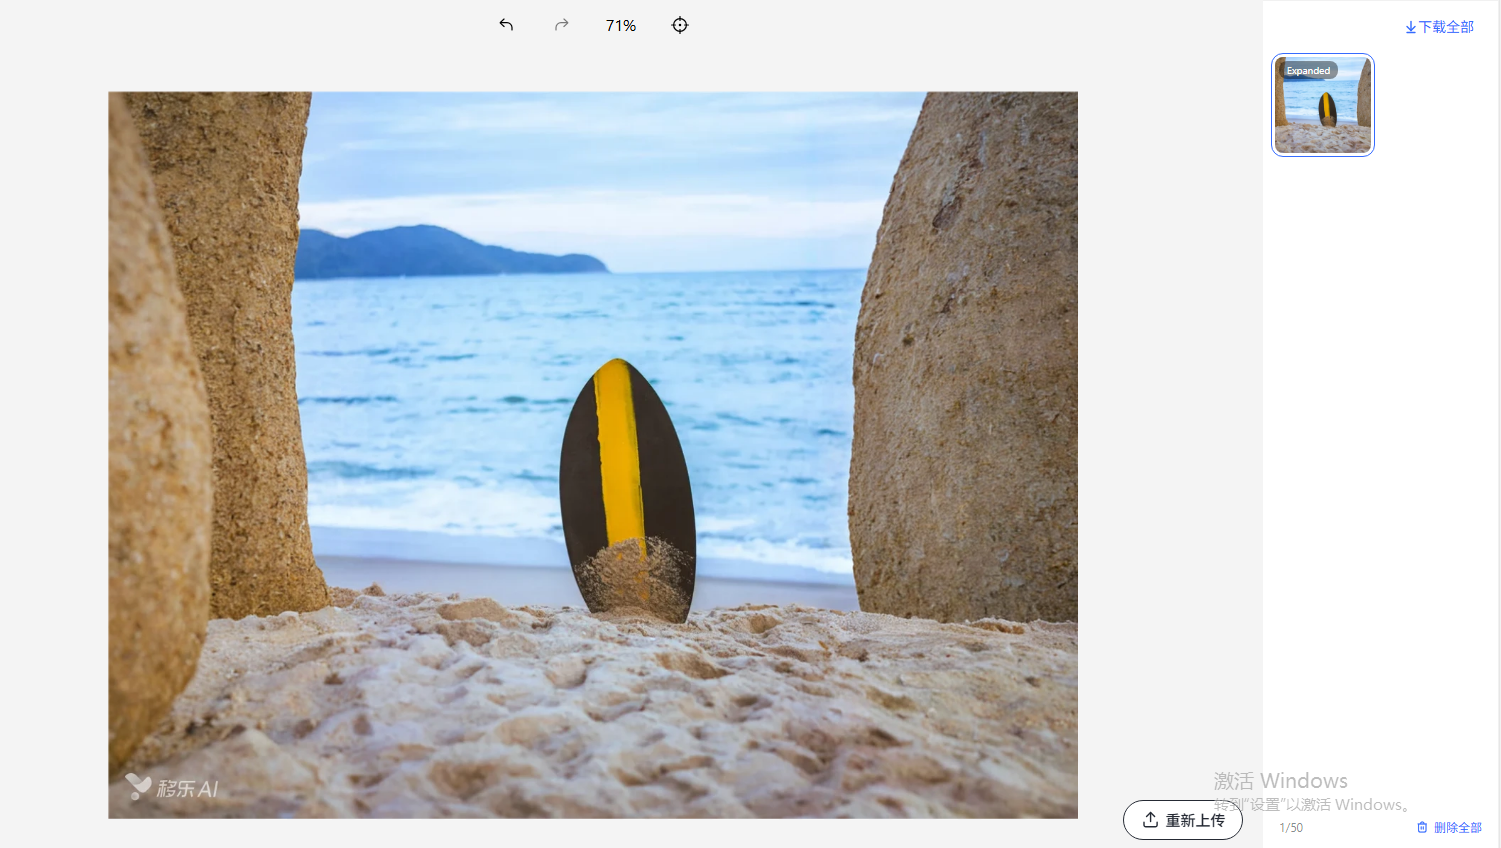Screen dimensions: 1501x848
Task: Click the 下载全部 download all link
Action: coord(1446,27)
